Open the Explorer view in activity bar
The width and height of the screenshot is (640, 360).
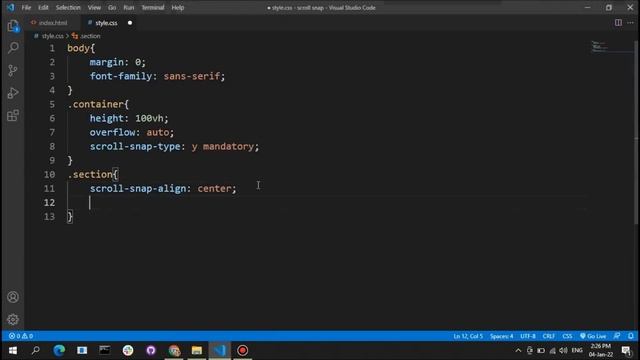point(13,26)
